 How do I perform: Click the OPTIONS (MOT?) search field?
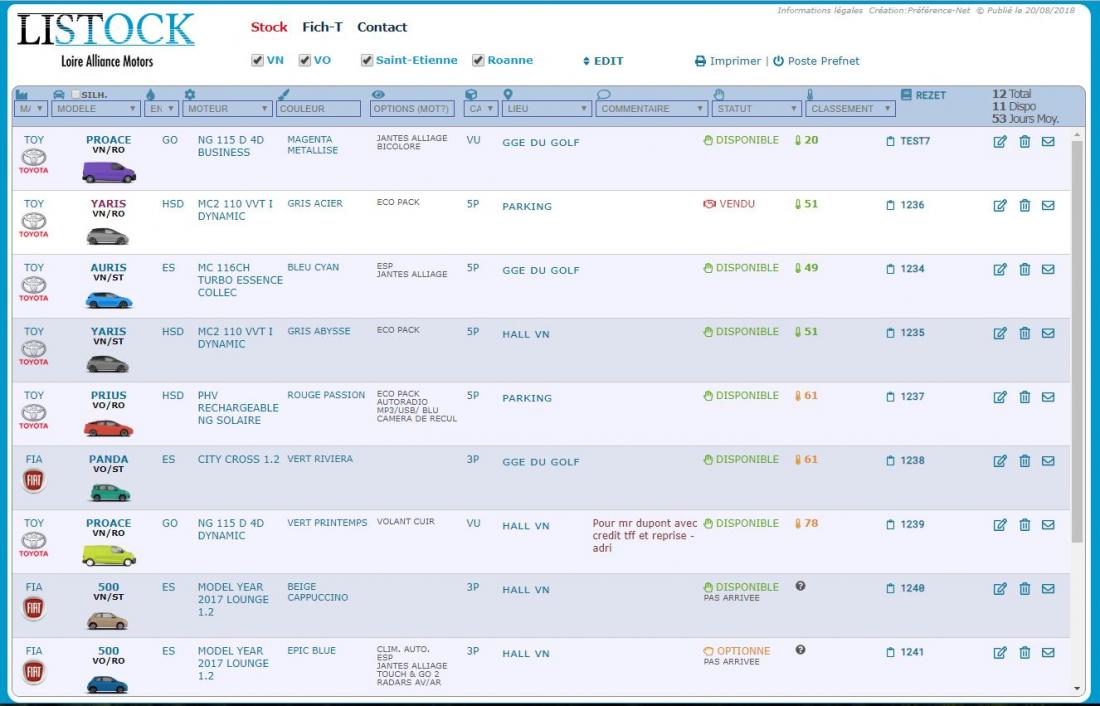412,109
